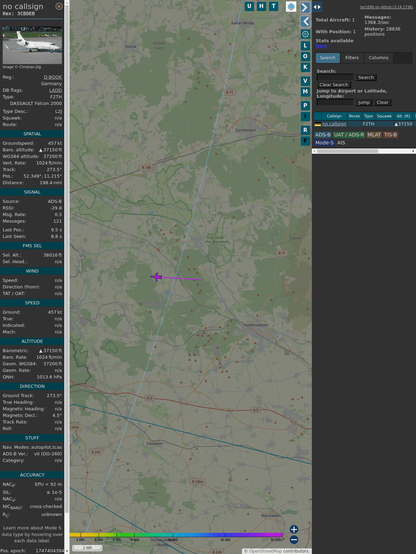Open the D-BOOK registration link

click(x=53, y=77)
